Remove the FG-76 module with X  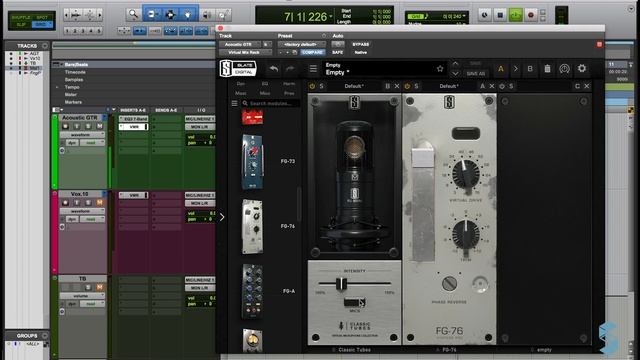[492, 86]
